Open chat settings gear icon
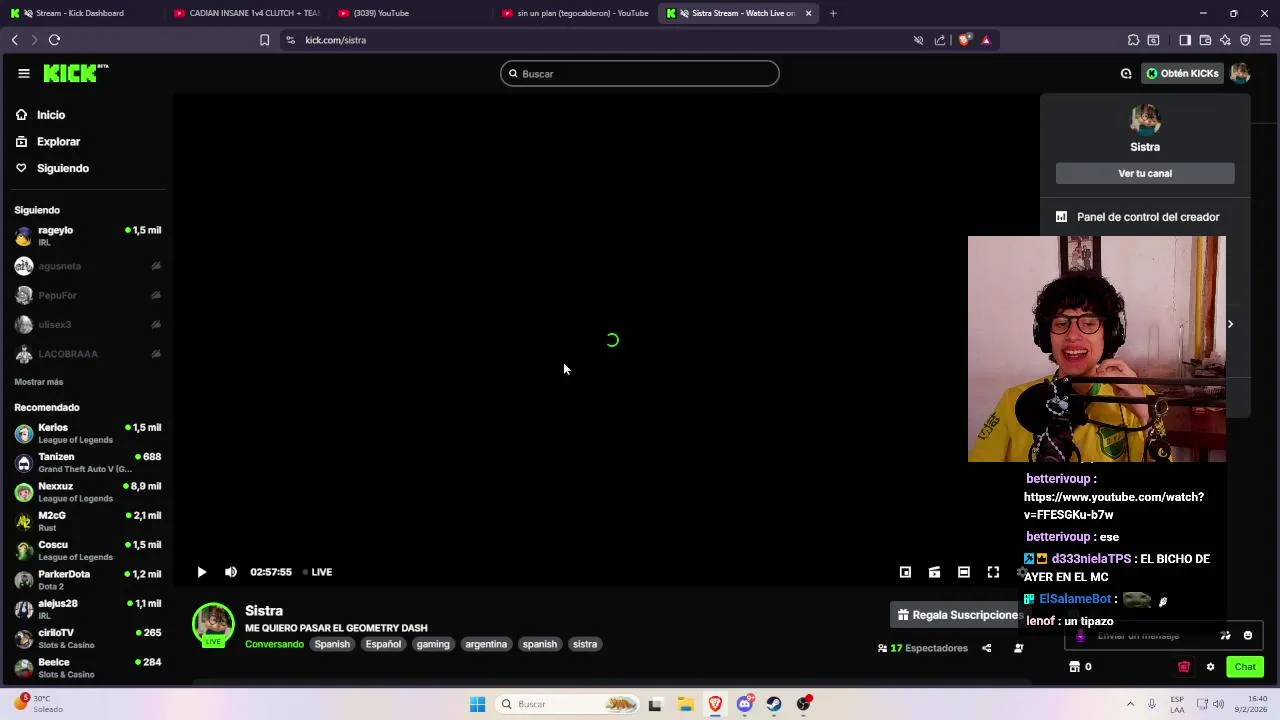1280x720 pixels. [1210, 667]
